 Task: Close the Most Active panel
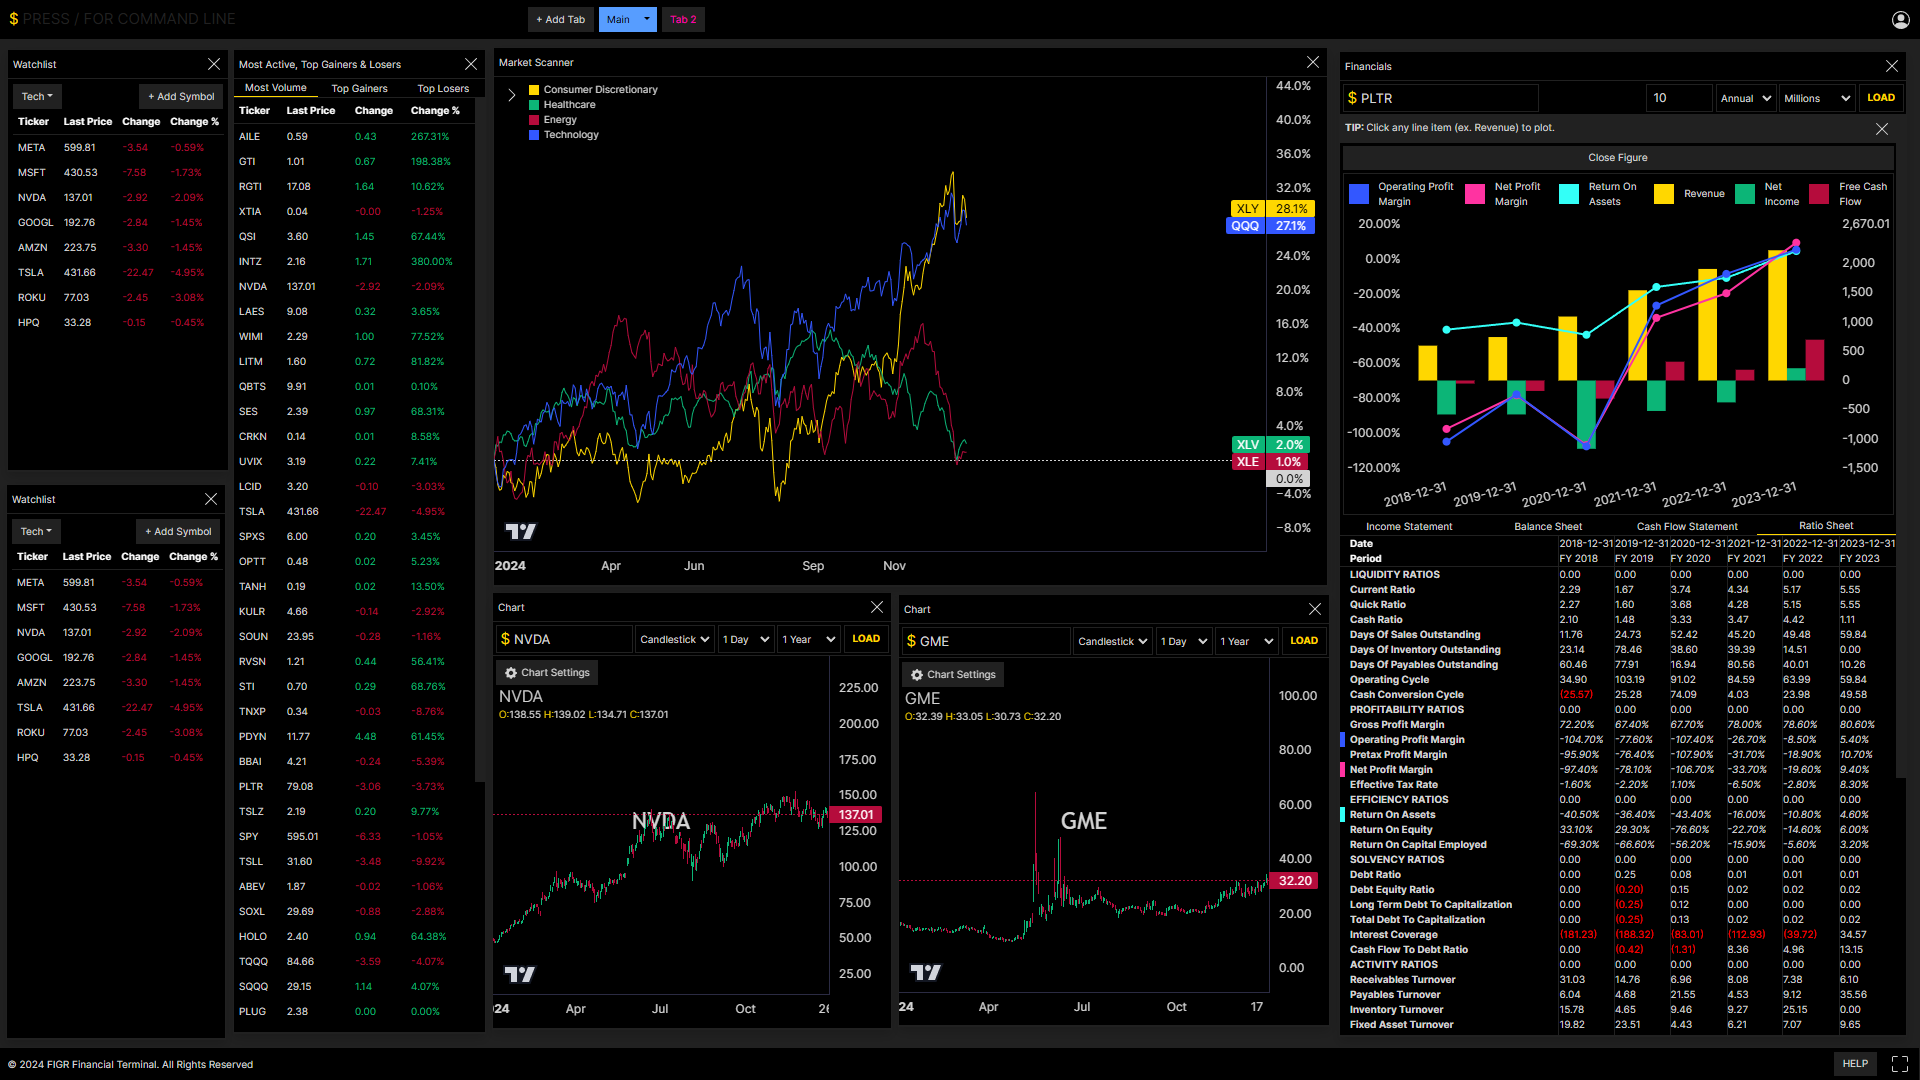(x=471, y=64)
